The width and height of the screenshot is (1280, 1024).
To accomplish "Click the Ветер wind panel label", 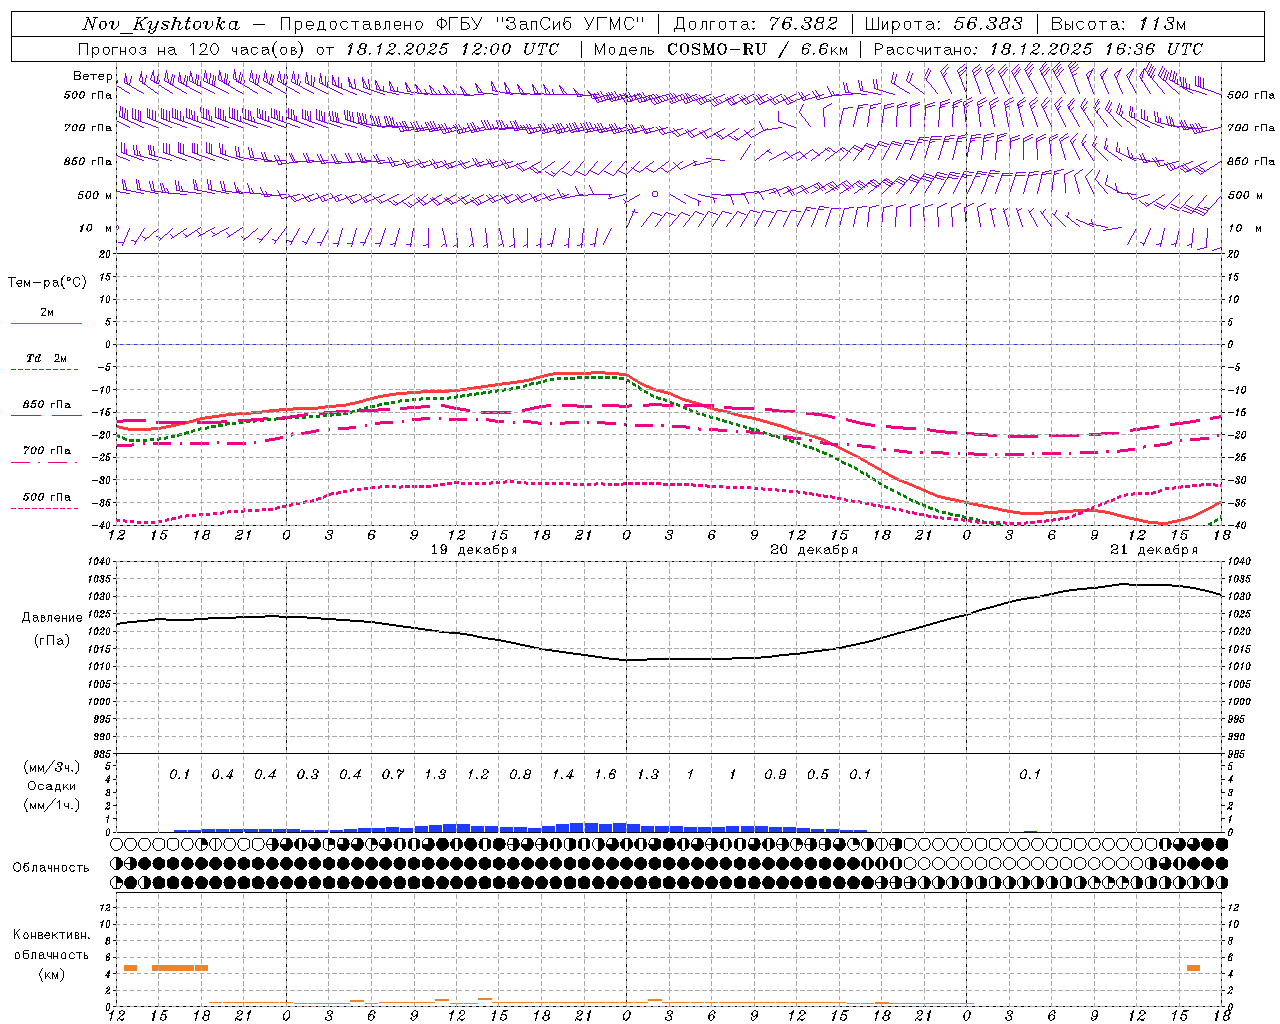I will [x=92, y=76].
